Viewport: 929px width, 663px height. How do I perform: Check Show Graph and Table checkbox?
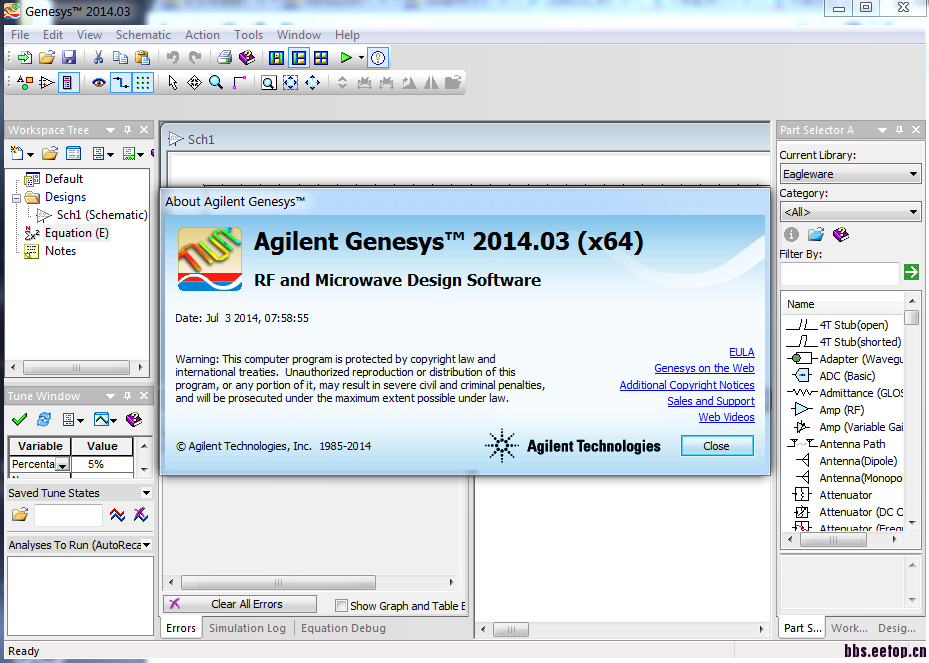341,606
